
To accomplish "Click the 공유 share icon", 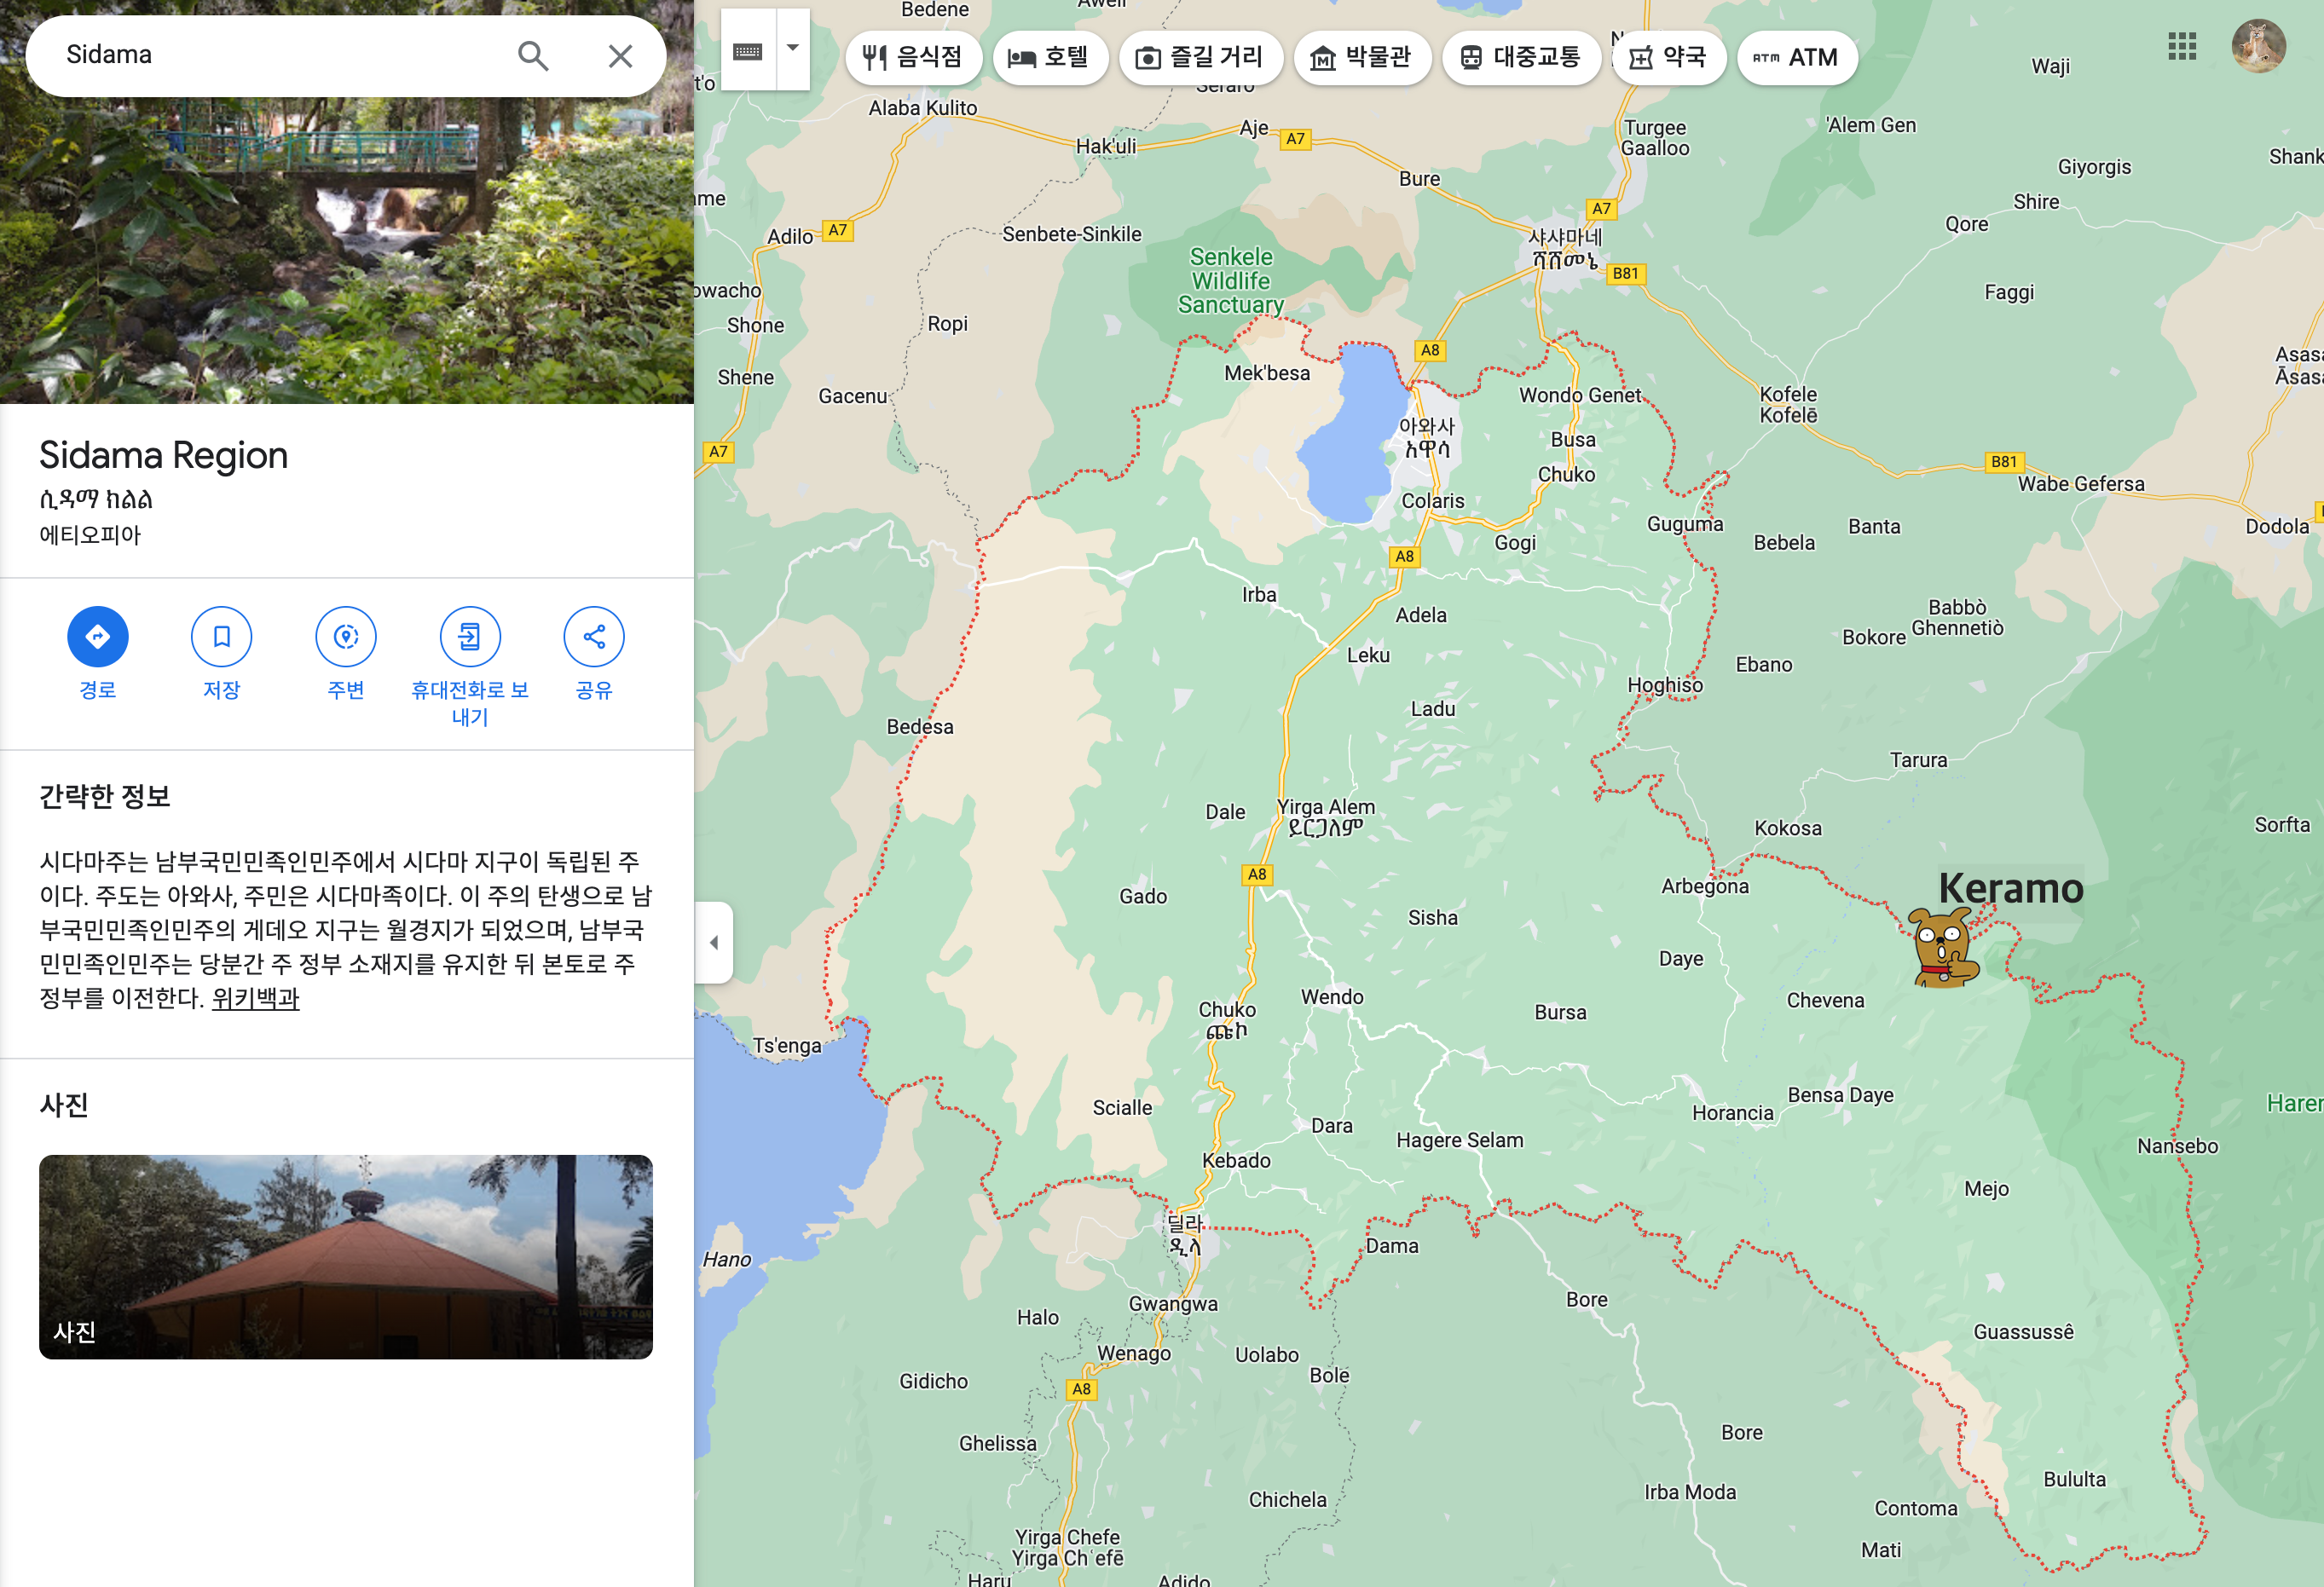I will (593, 637).
